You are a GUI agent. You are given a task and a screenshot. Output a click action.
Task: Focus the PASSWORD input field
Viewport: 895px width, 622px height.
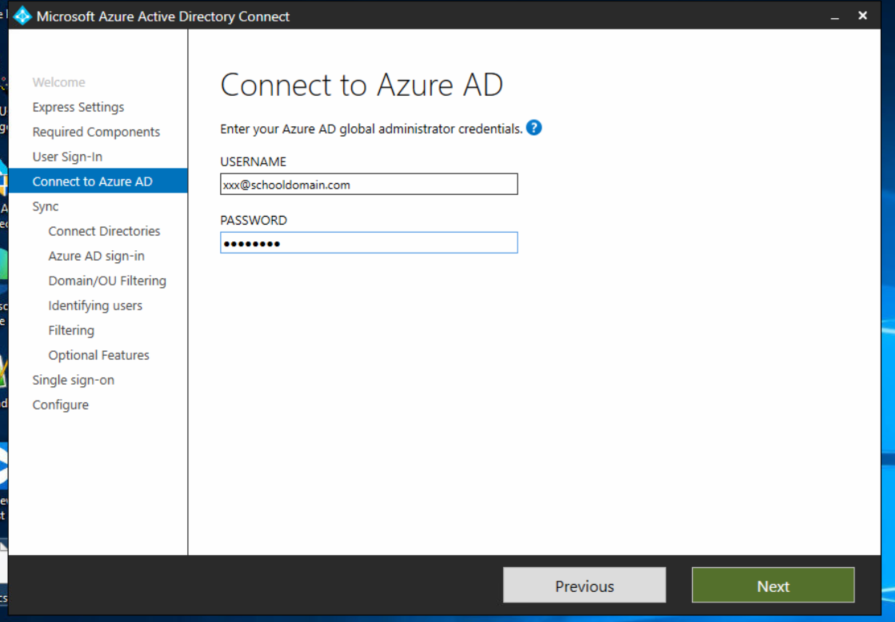click(x=369, y=243)
